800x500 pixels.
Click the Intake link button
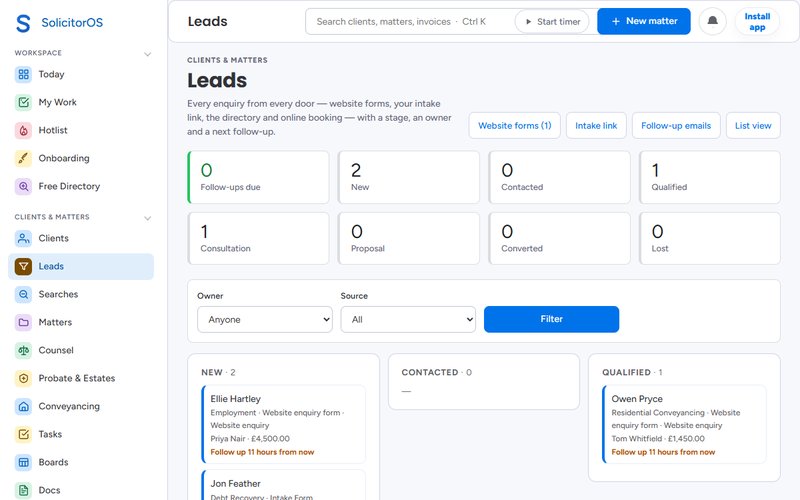click(596, 126)
